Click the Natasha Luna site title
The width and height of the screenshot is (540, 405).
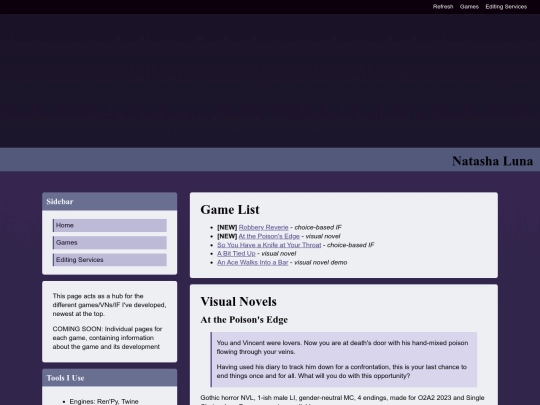coord(492,161)
